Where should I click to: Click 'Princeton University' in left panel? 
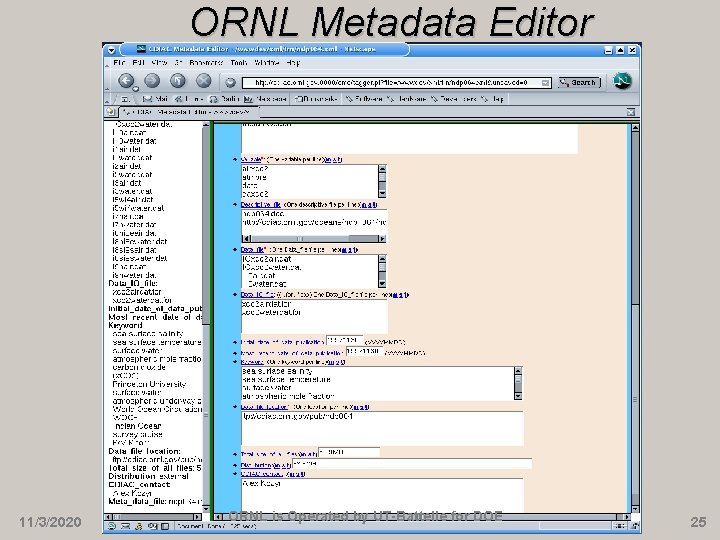149,384
